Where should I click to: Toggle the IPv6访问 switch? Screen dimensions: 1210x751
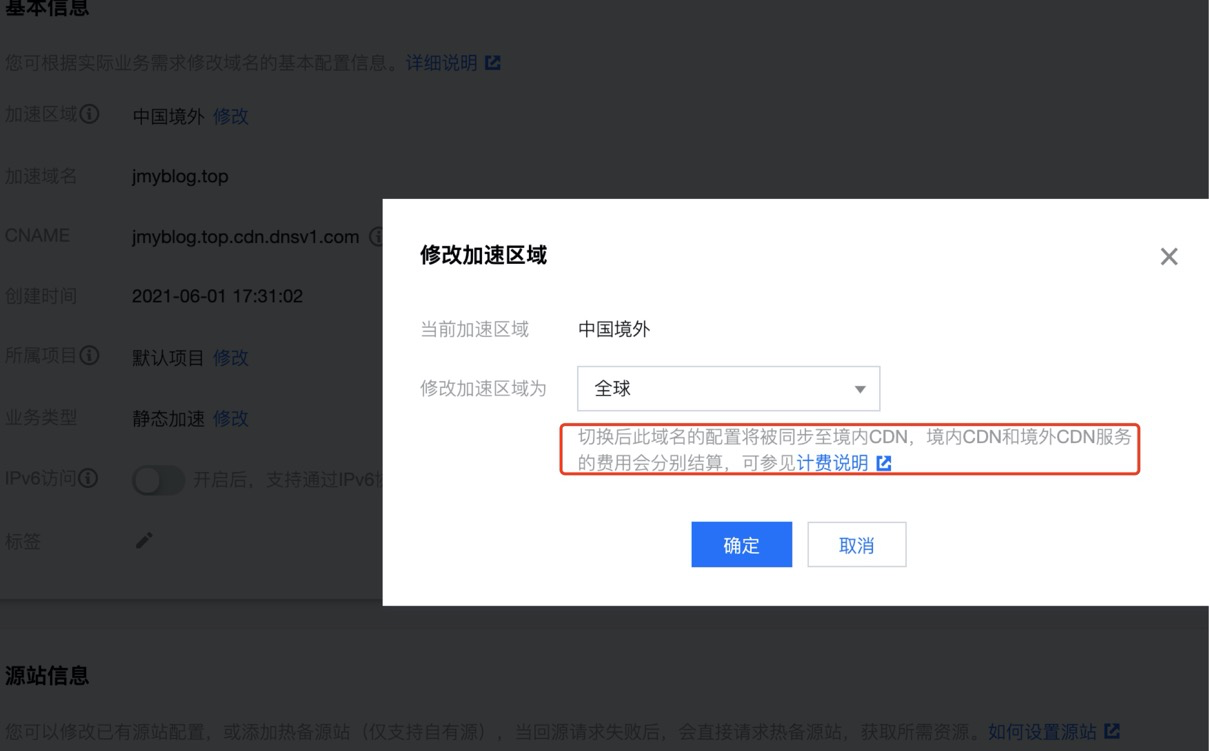[159, 480]
